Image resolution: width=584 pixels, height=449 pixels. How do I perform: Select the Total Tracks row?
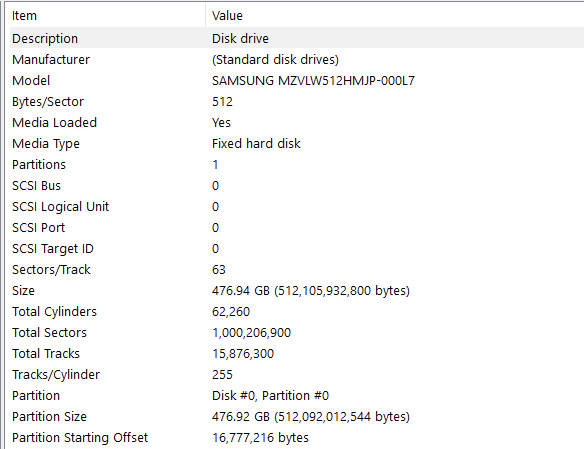pyautogui.click(x=297, y=353)
